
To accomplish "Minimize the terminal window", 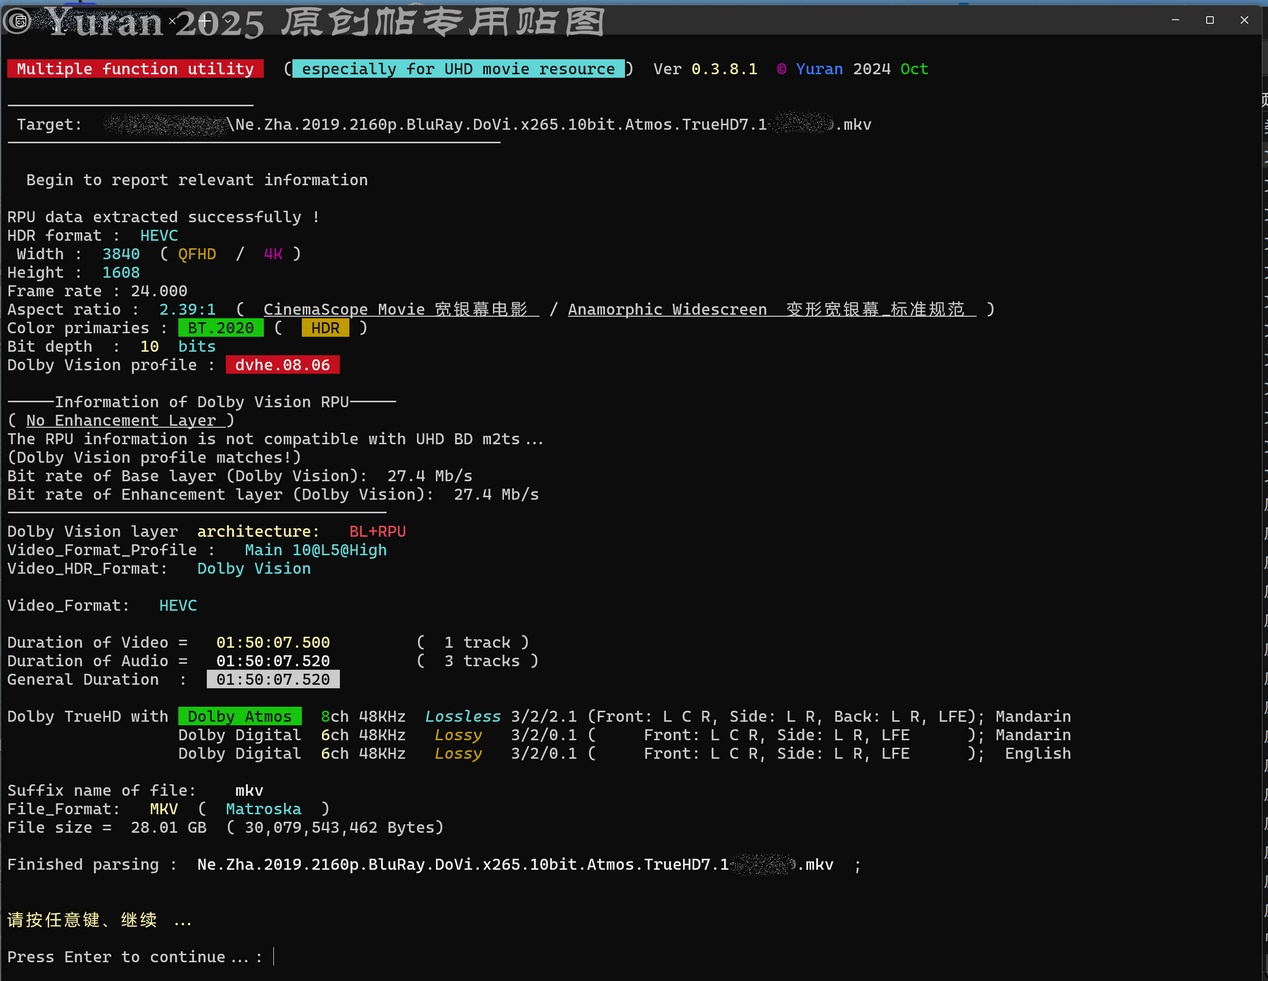I will coord(1175,20).
